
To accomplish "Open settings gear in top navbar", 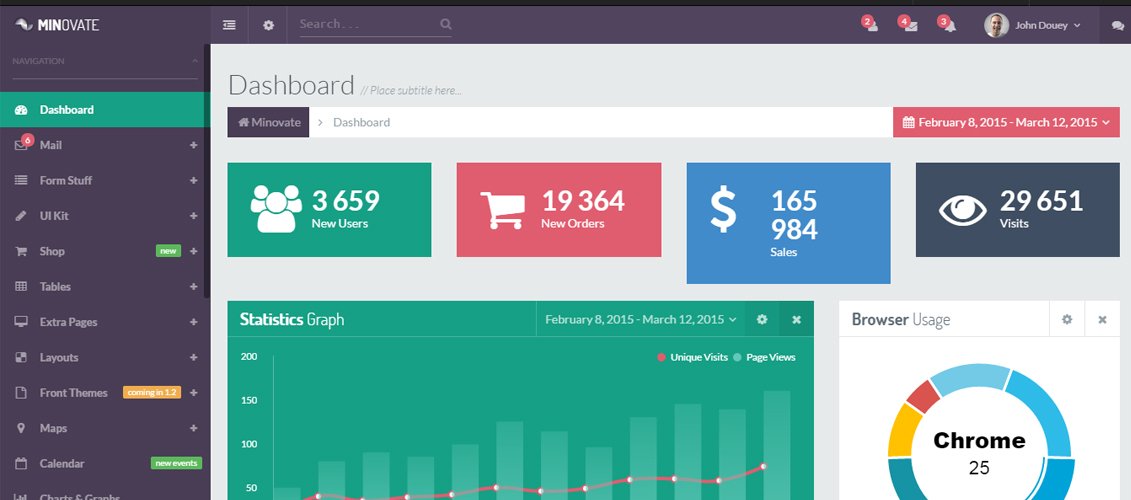I will [268, 25].
